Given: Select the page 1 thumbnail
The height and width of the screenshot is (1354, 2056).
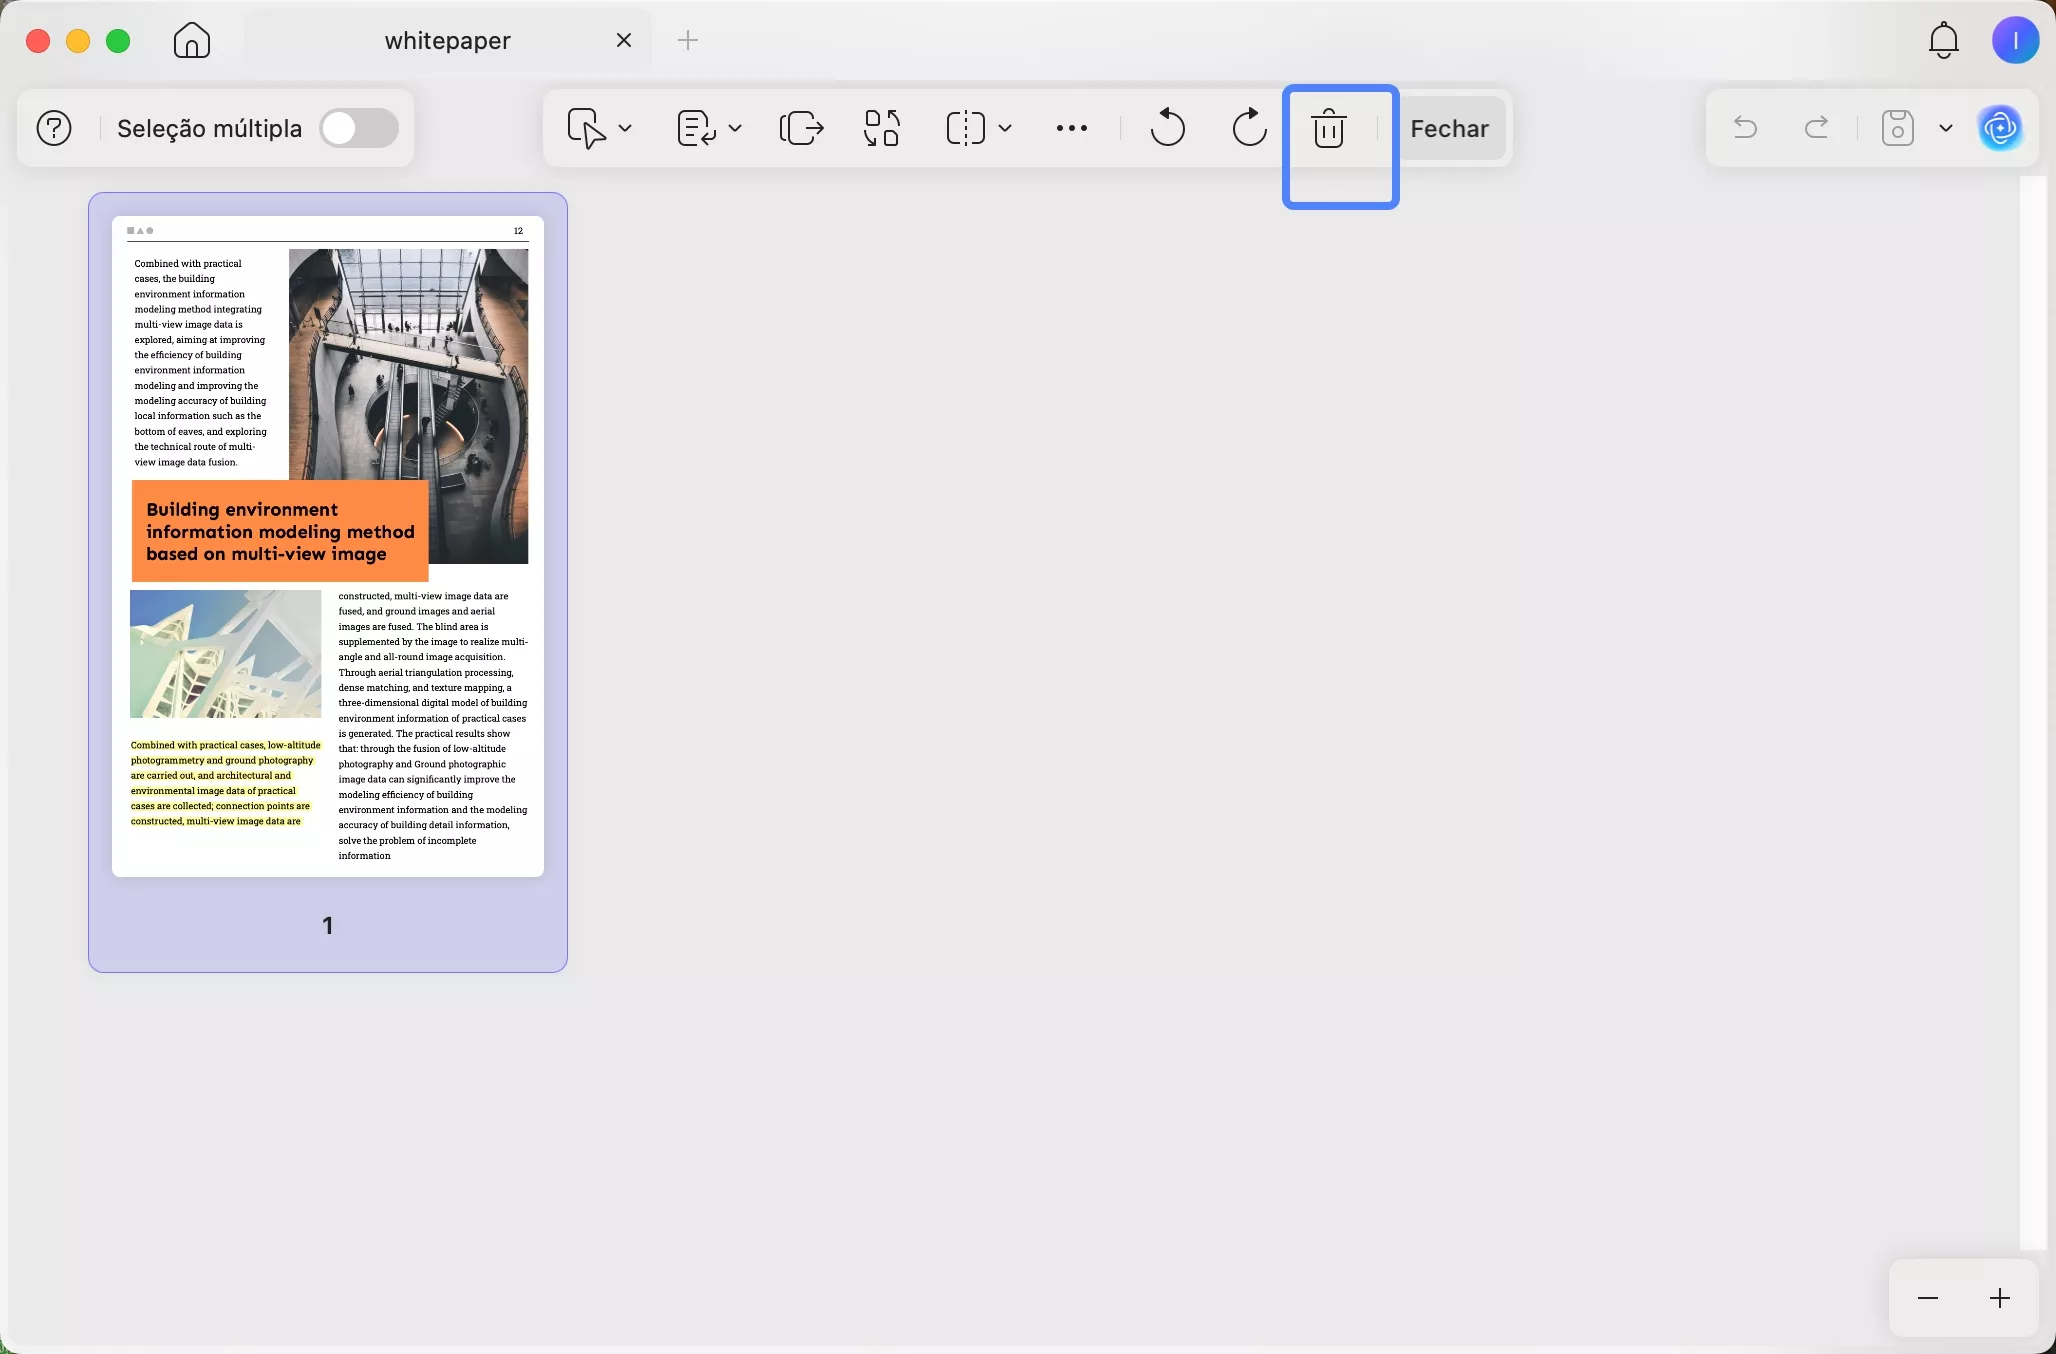Looking at the screenshot, I should pyautogui.click(x=328, y=547).
